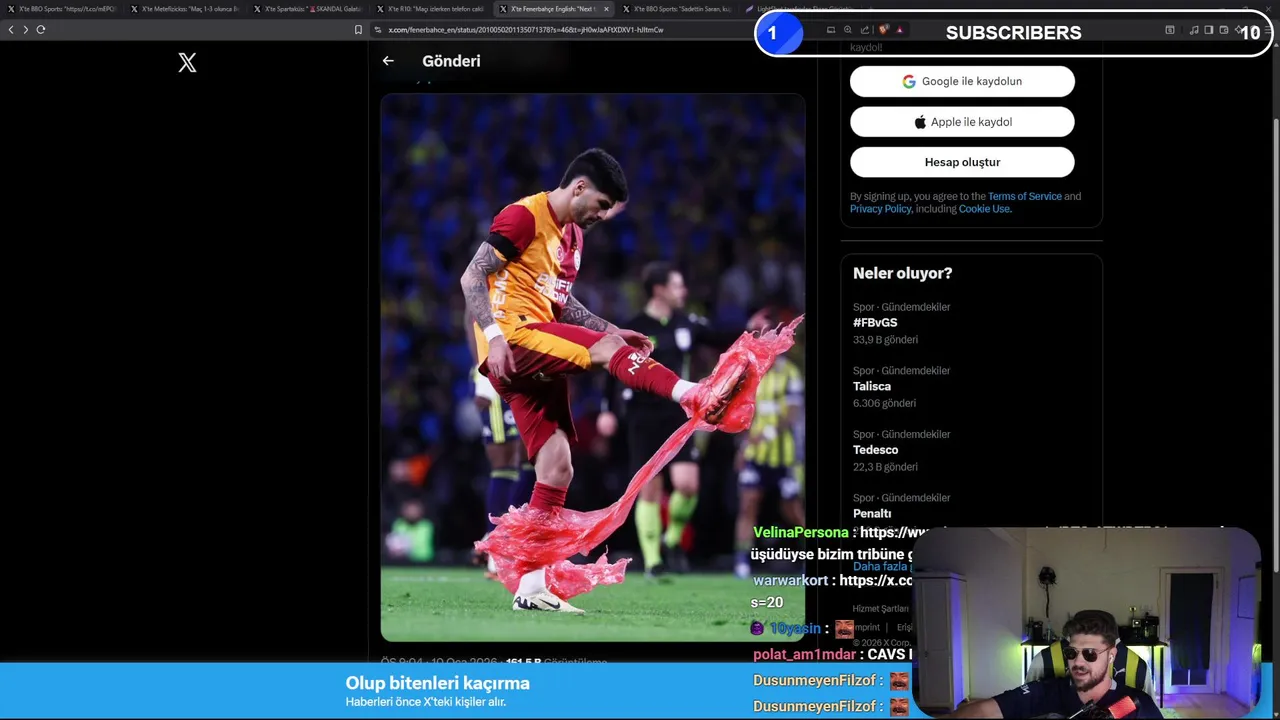The image size is (1280, 720).
Task: Click the Google logo in the signup button
Action: (909, 82)
